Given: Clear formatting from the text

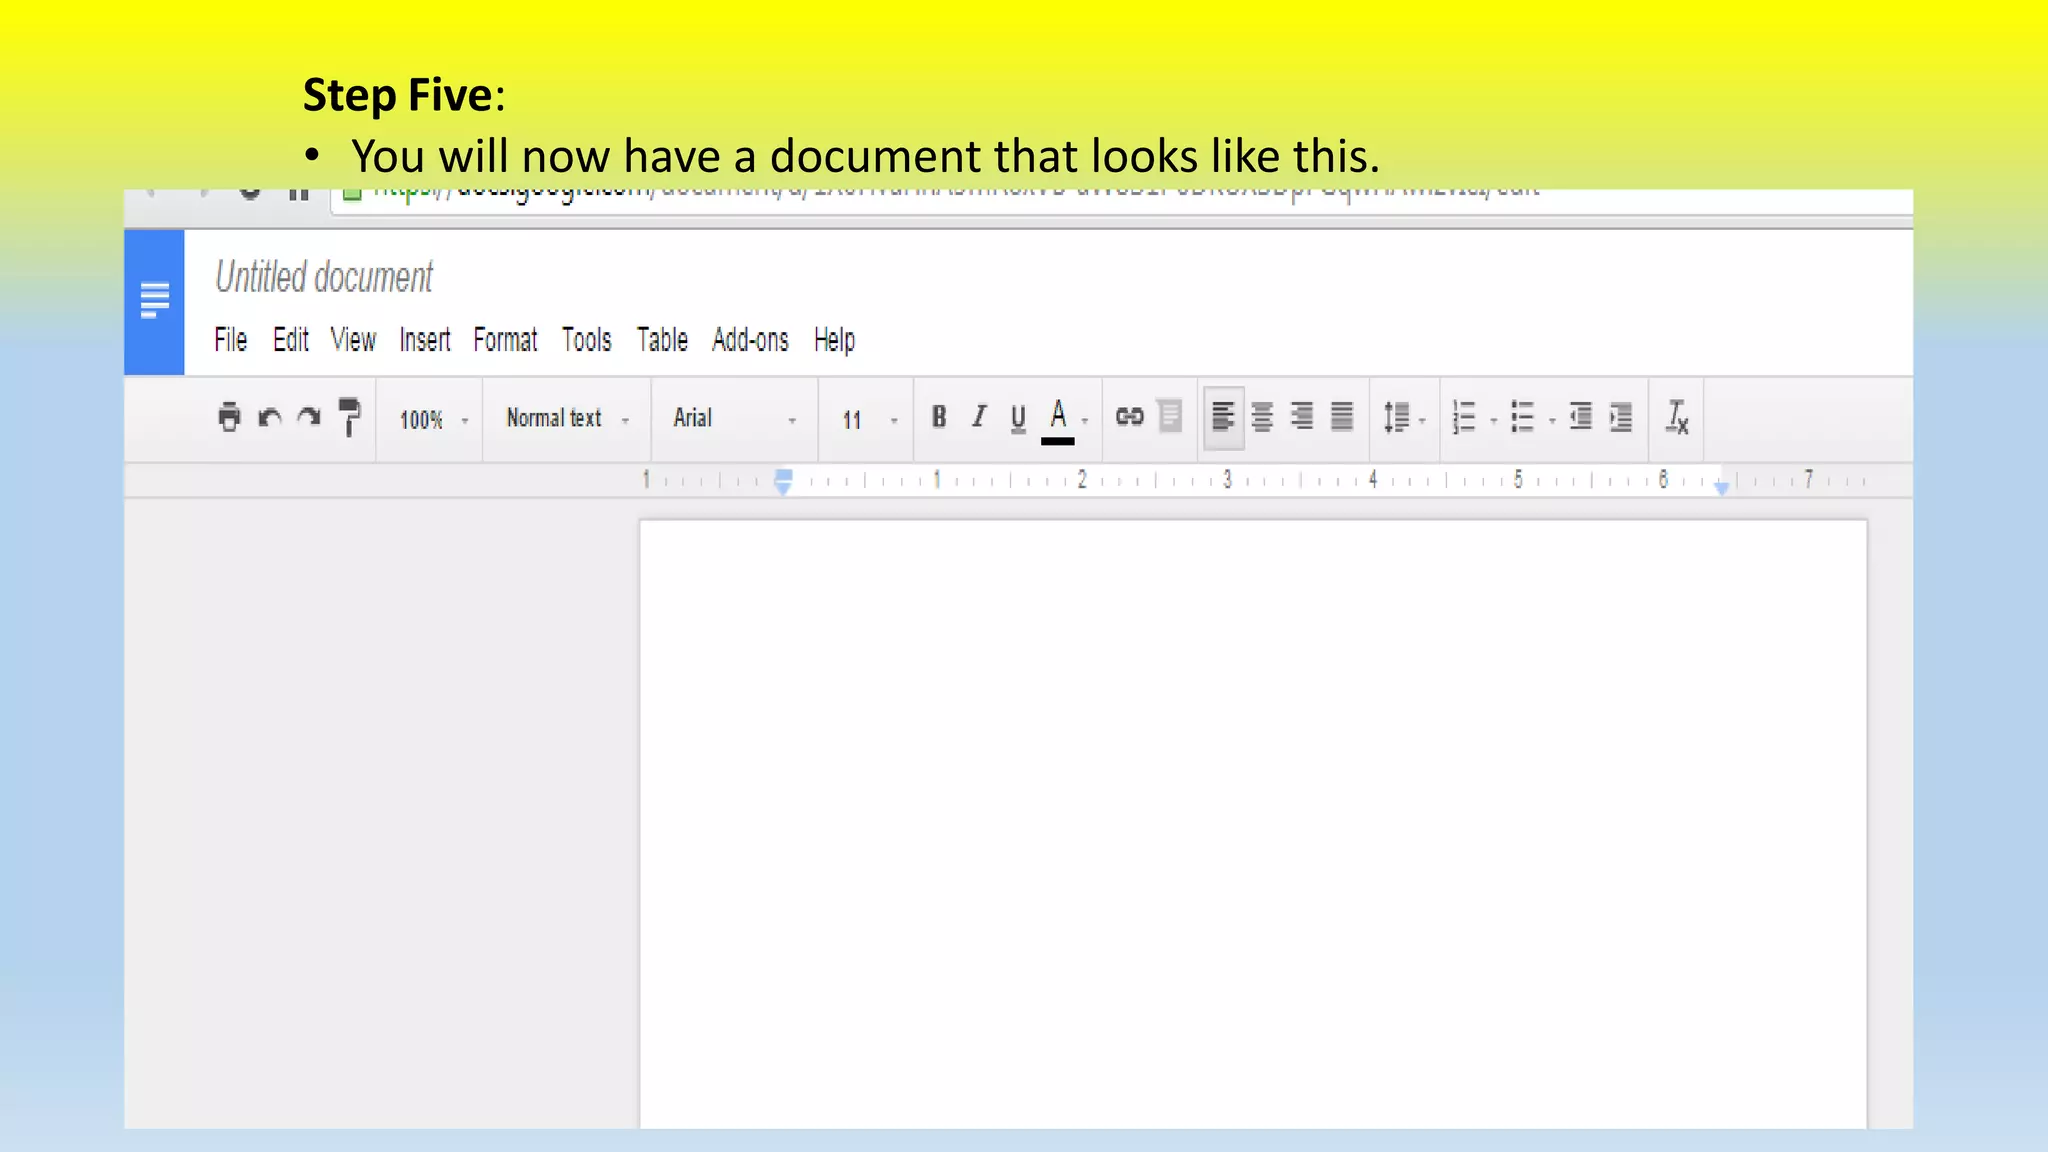Looking at the screenshot, I should [1677, 417].
